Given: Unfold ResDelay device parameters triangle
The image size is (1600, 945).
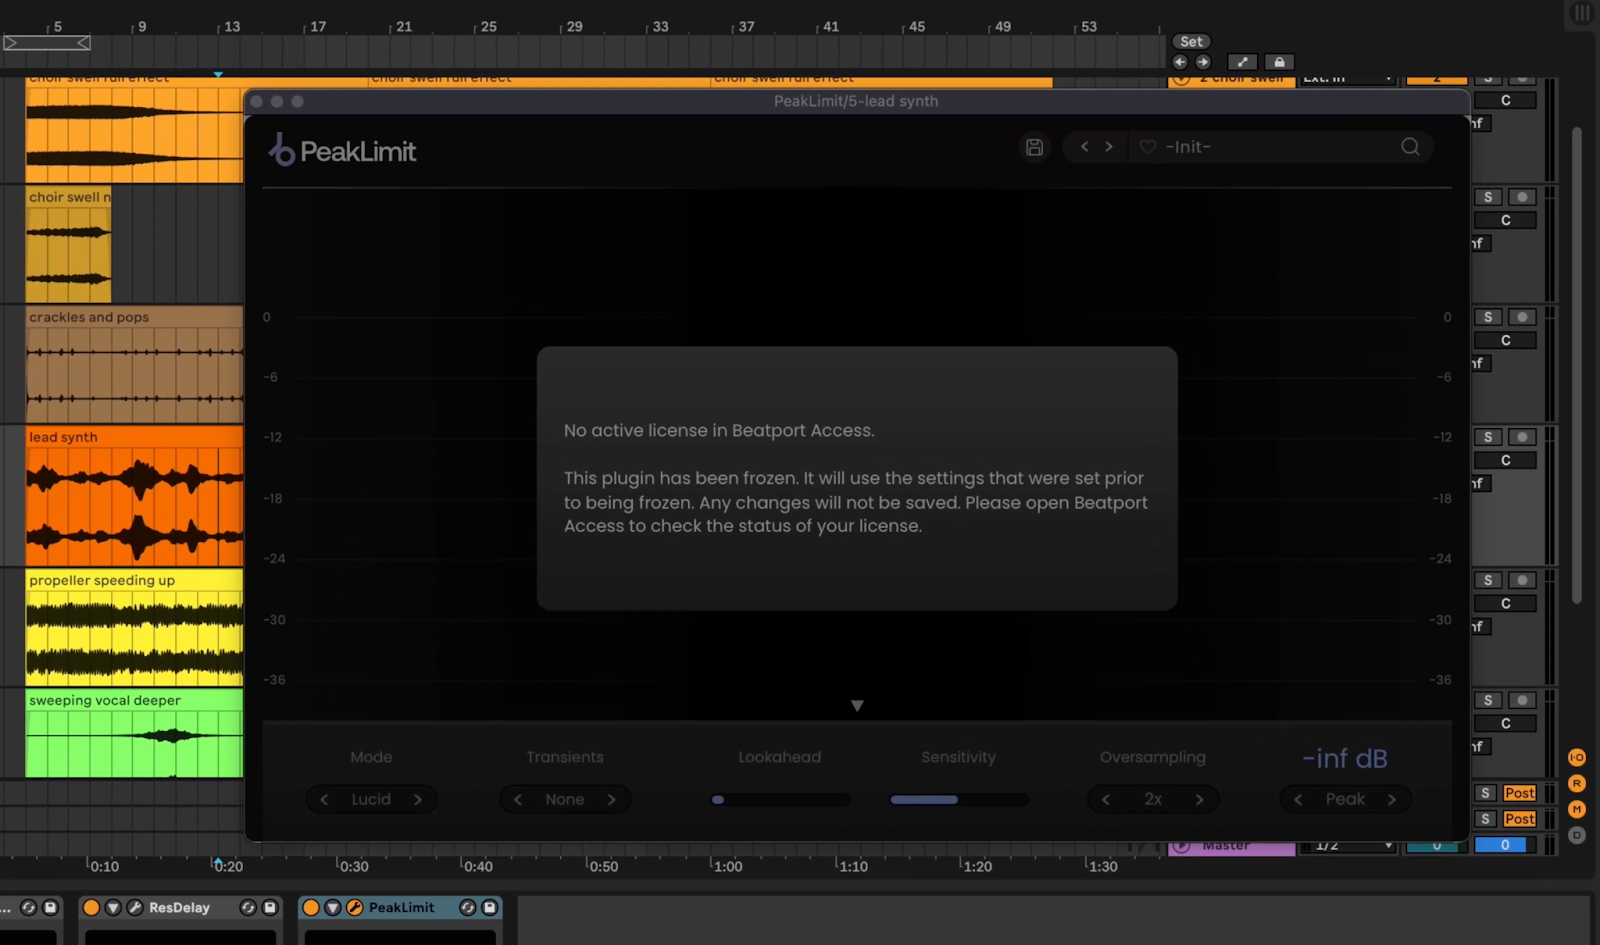Looking at the screenshot, I should (113, 908).
